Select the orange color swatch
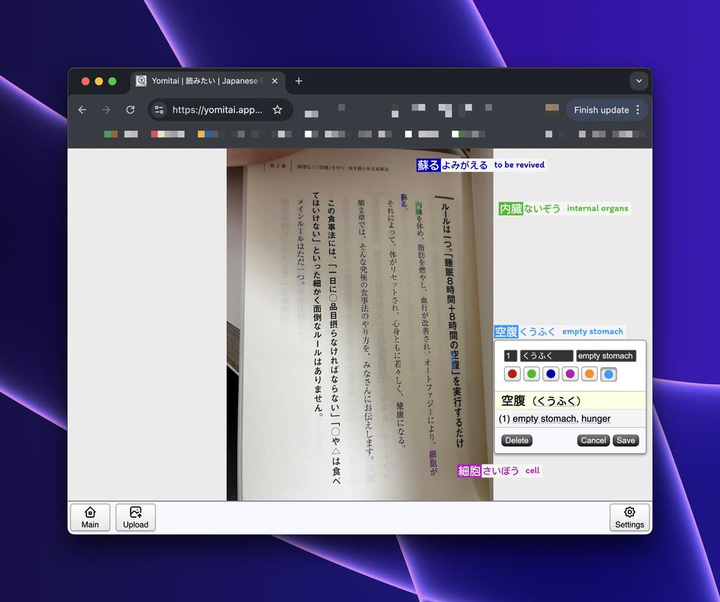 590,374
